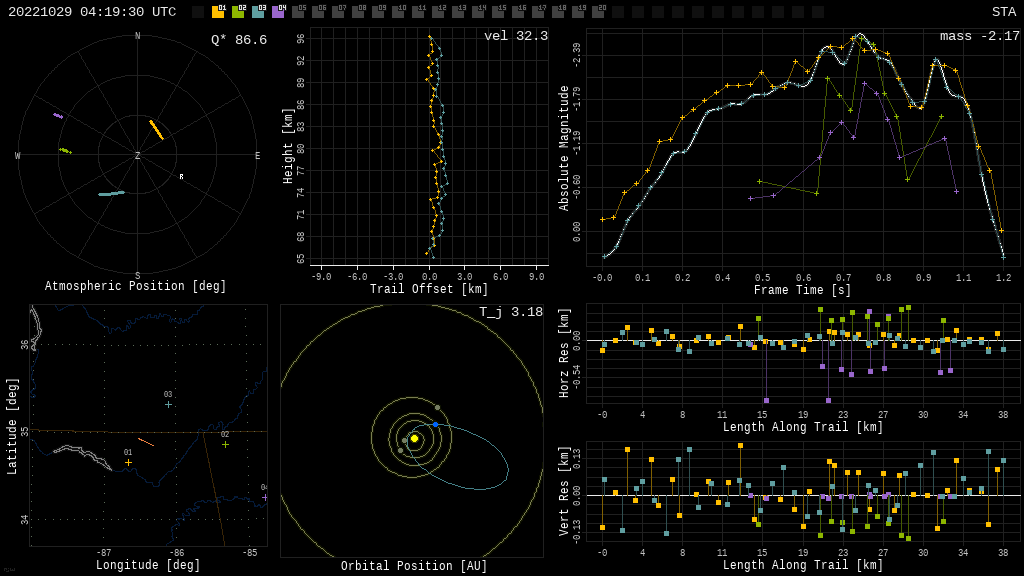Click the teal station 03 swatch
Viewport: 1024px width, 576px height.
(x=258, y=12)
